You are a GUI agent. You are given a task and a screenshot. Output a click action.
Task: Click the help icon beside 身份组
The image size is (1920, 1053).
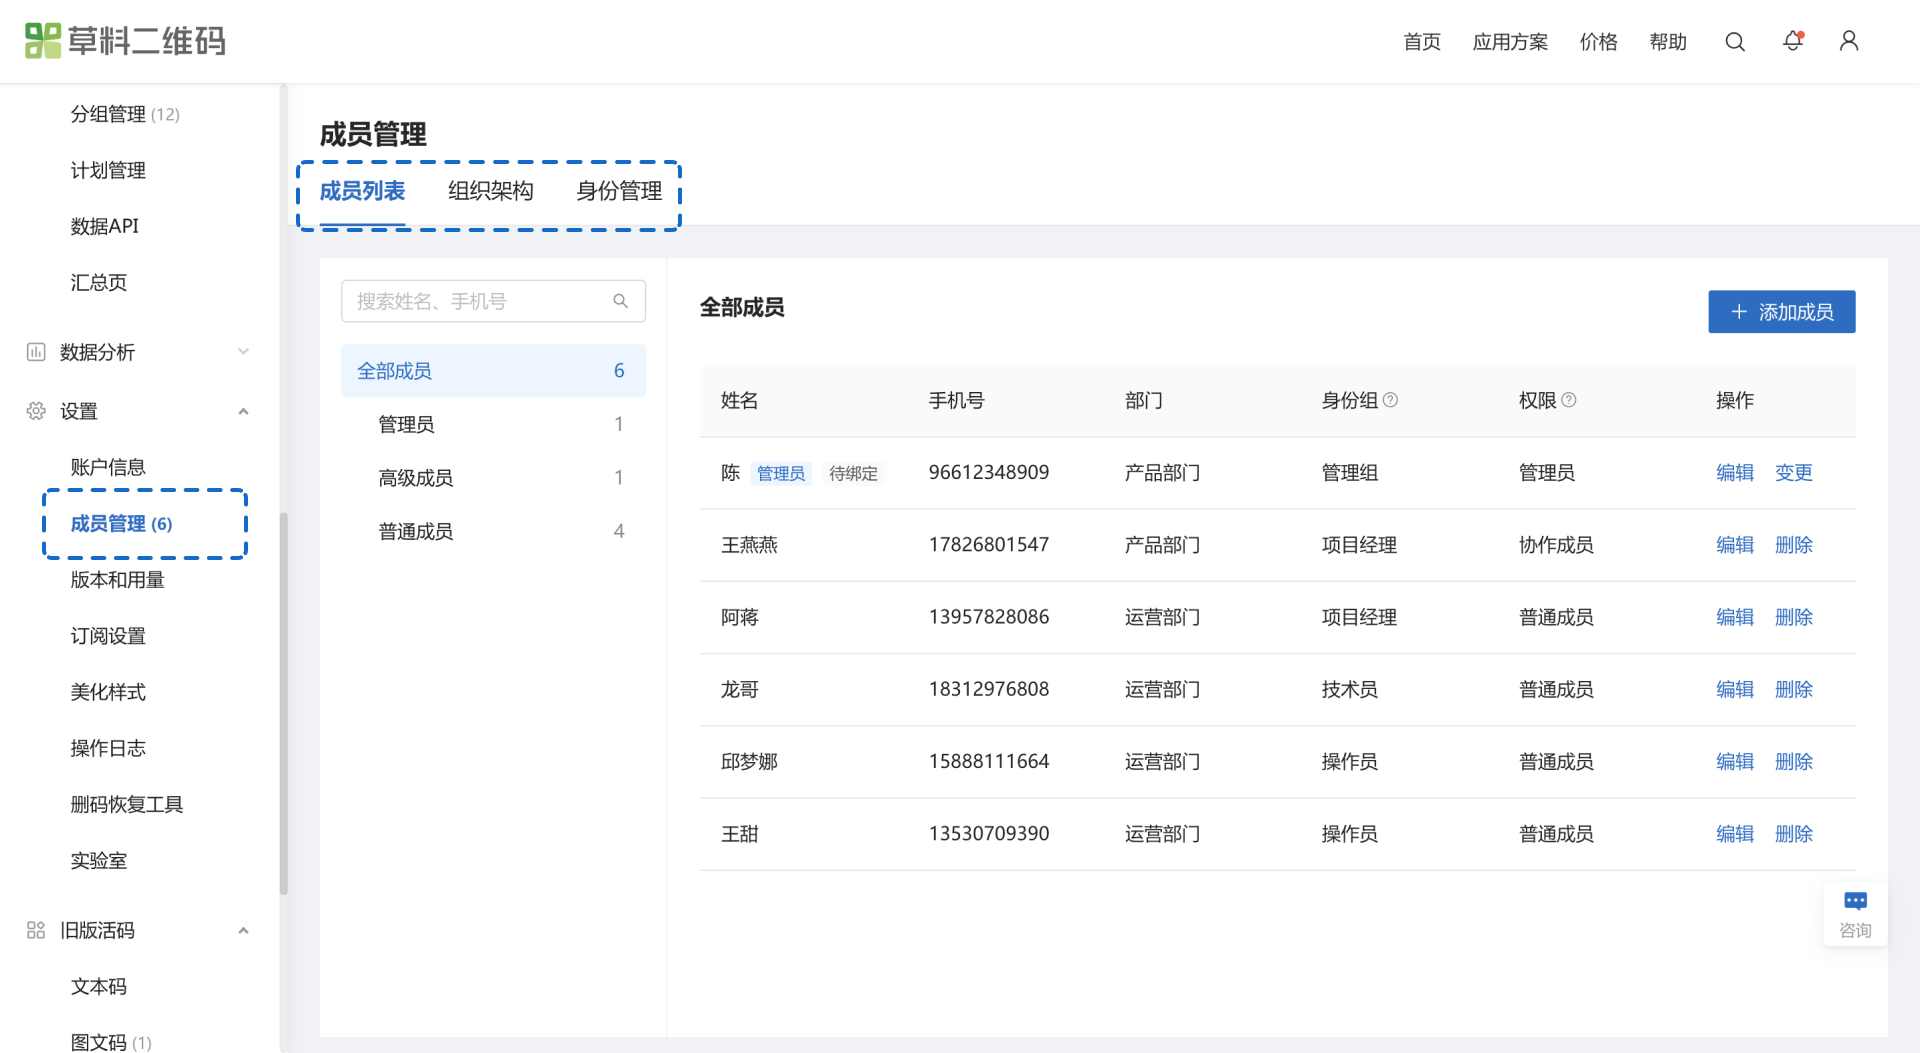1390,400
